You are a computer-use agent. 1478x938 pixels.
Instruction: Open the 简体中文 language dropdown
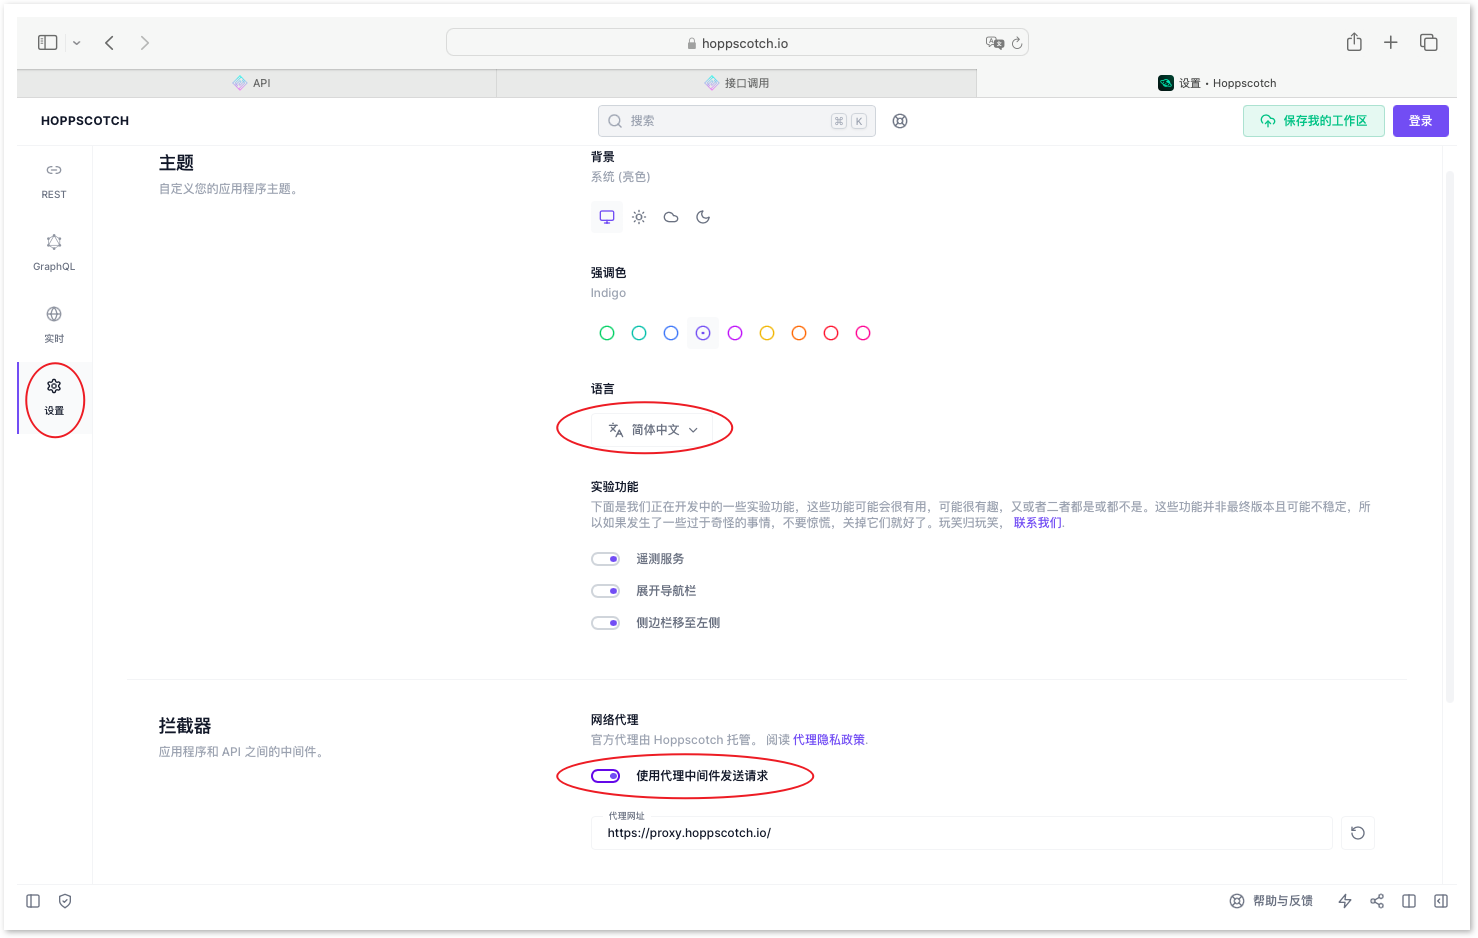(653, 430)
